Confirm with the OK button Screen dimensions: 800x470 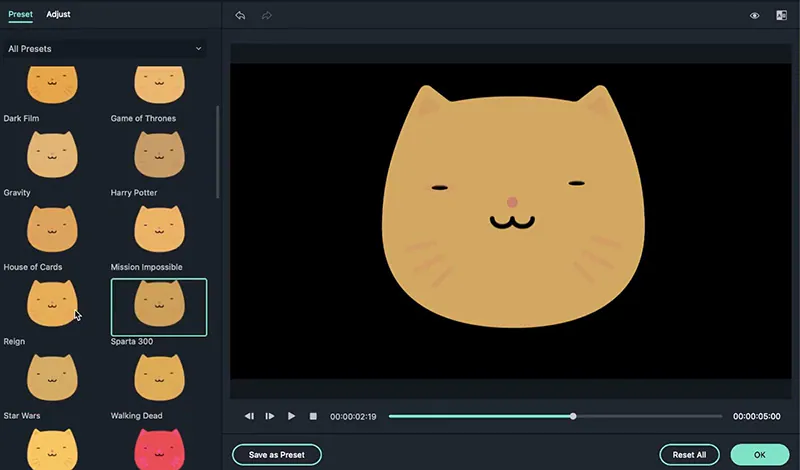point(760,455)
